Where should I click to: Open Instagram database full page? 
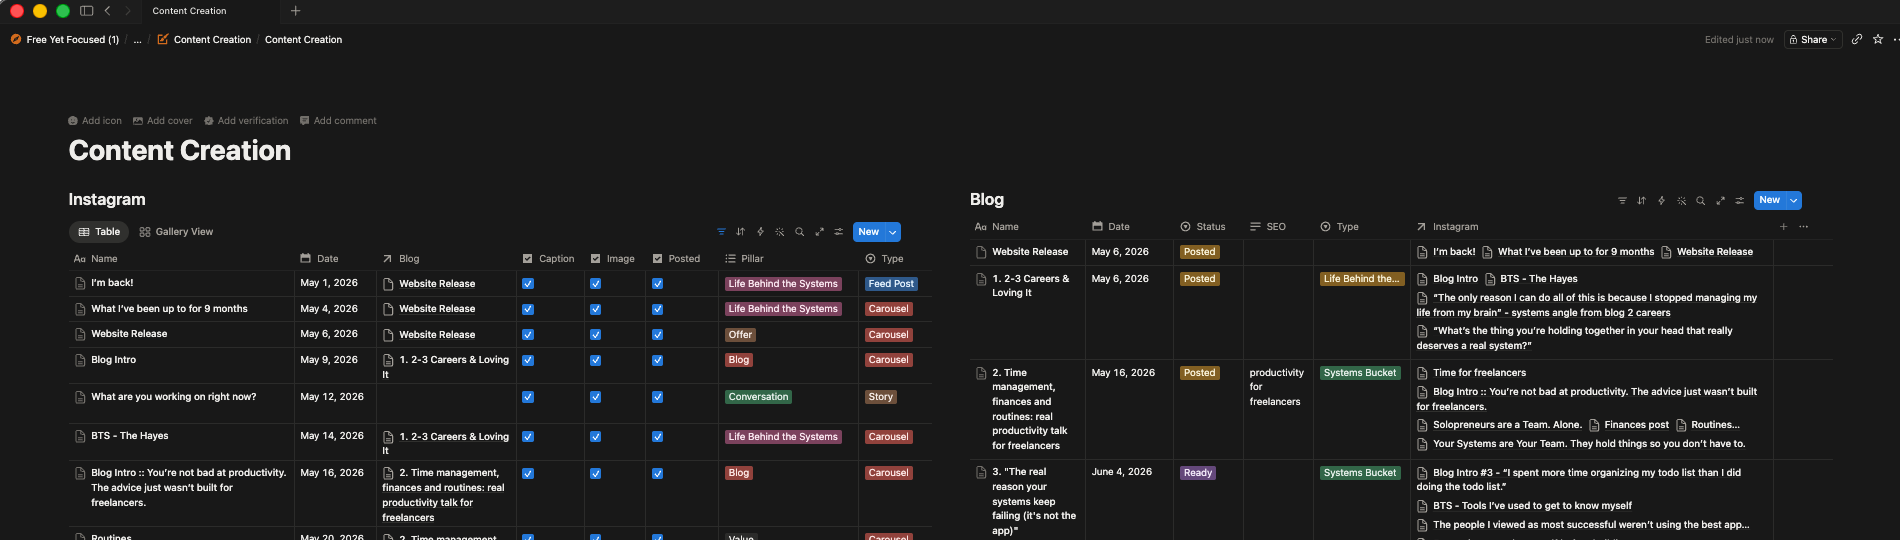(x=819, y=232)
